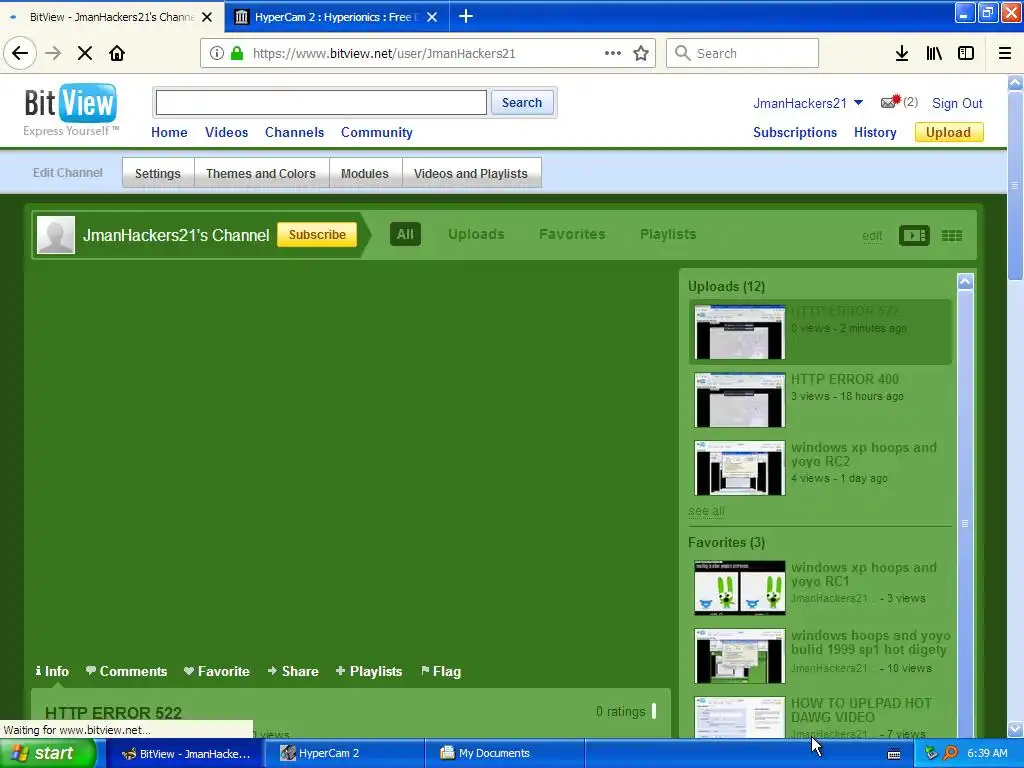1024x768 pixels.
Task: Open a new browser tab with plus
Action: tap(466, 16)
